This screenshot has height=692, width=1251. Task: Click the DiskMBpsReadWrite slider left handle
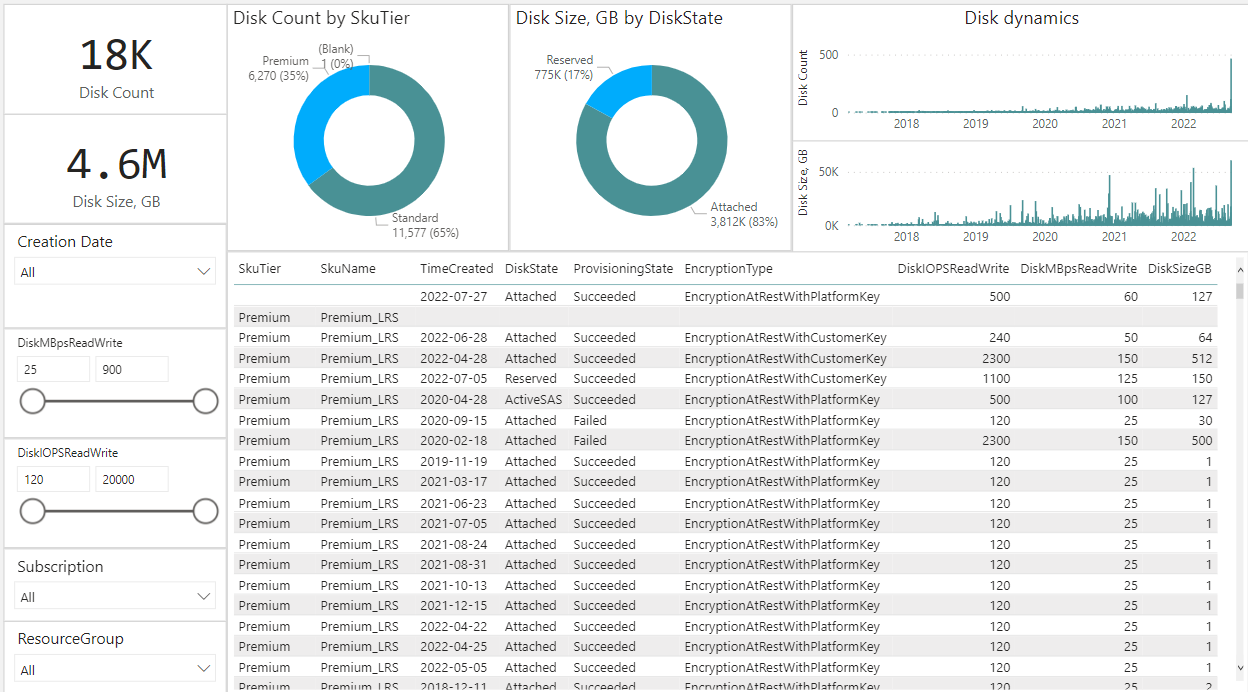tap(33, 401)
